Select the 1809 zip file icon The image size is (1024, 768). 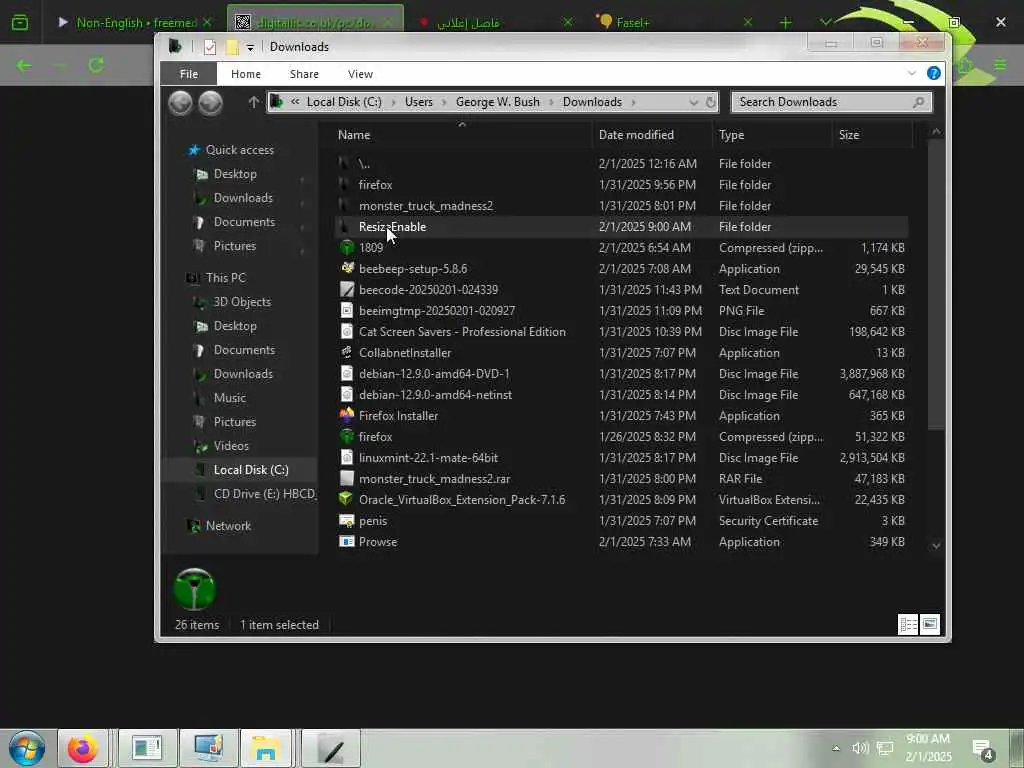[347, 248]
